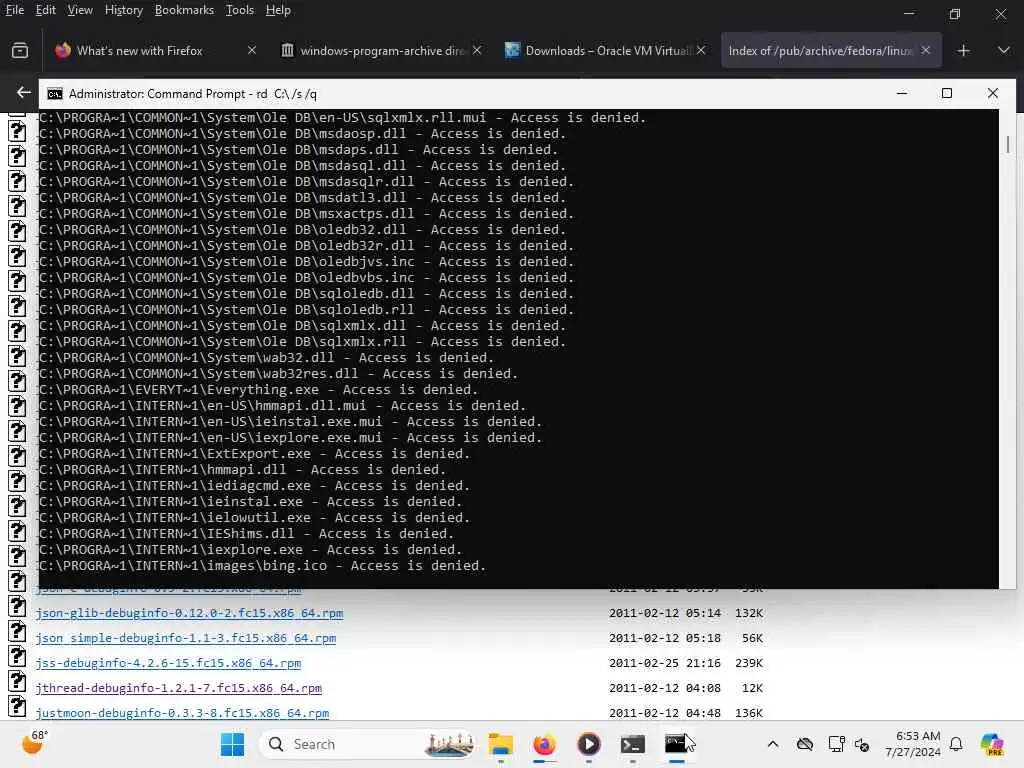Open Firefox from the taskbar
This screenshot has width=1024, height=768.
coord(544,744)
